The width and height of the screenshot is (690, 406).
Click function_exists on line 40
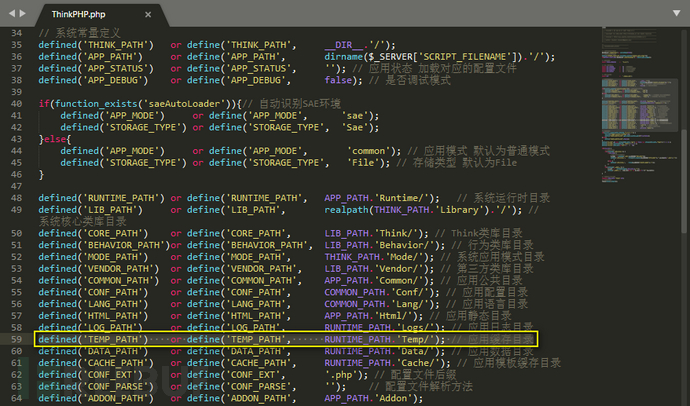(96, 104)
